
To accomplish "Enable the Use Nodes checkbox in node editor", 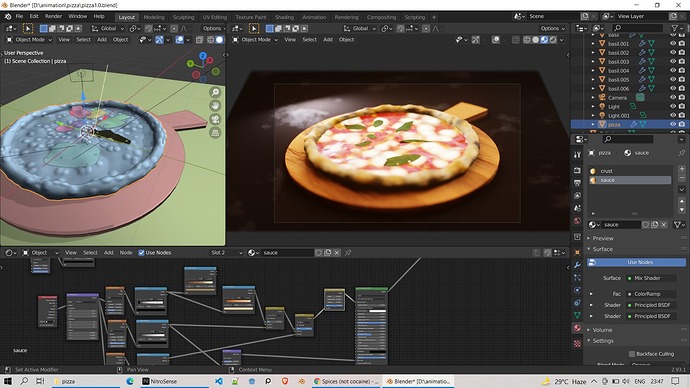I will (141, 253).
